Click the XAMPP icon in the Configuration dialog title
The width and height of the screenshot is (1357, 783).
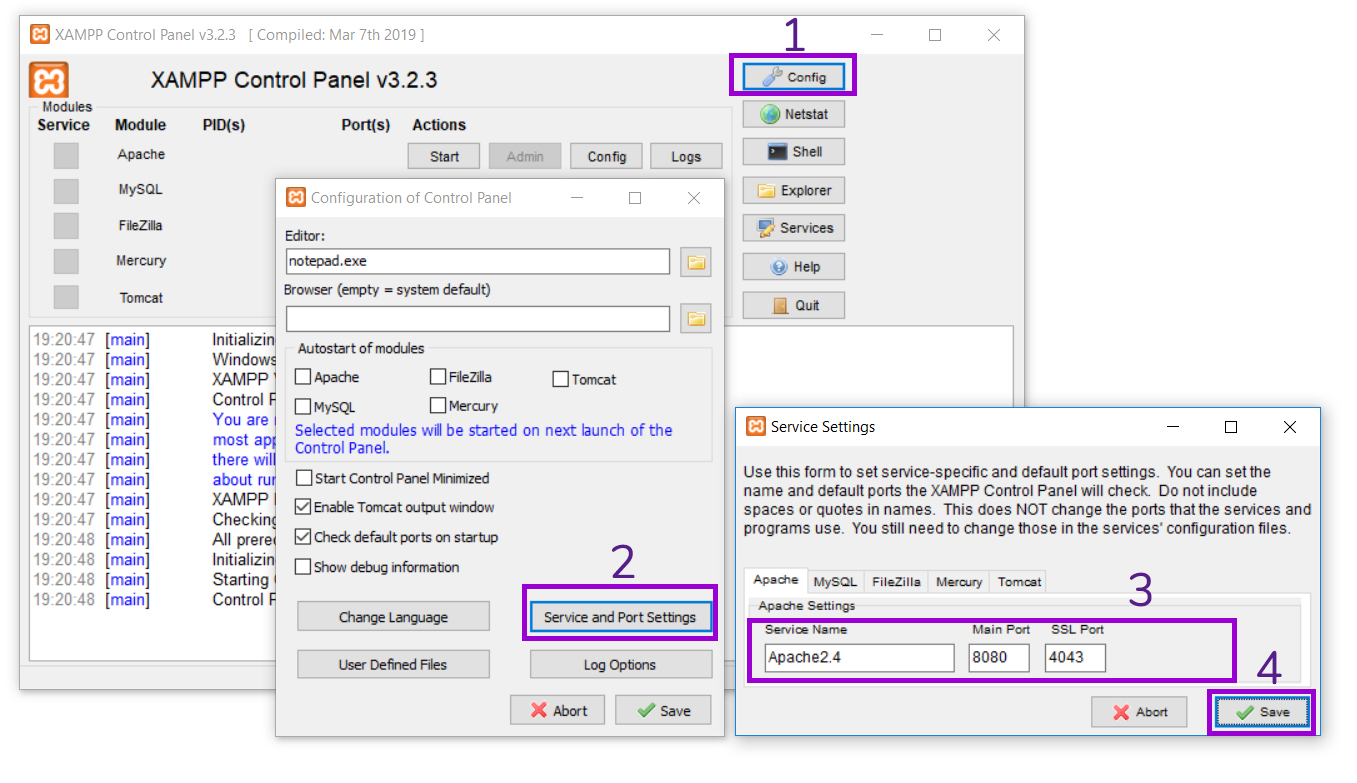[296, 198]
